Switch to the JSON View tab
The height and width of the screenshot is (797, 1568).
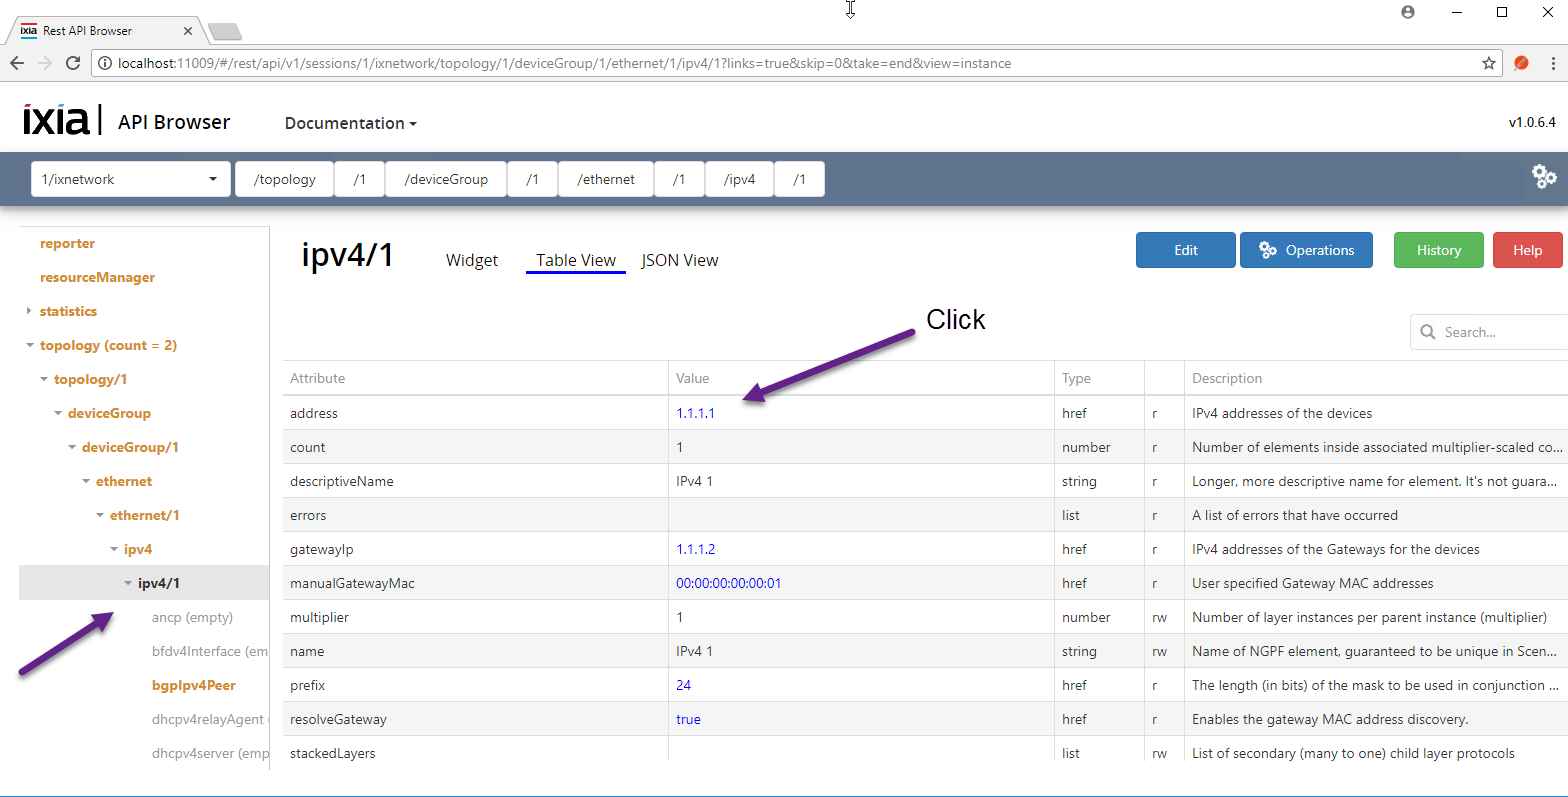coord(679,260)
